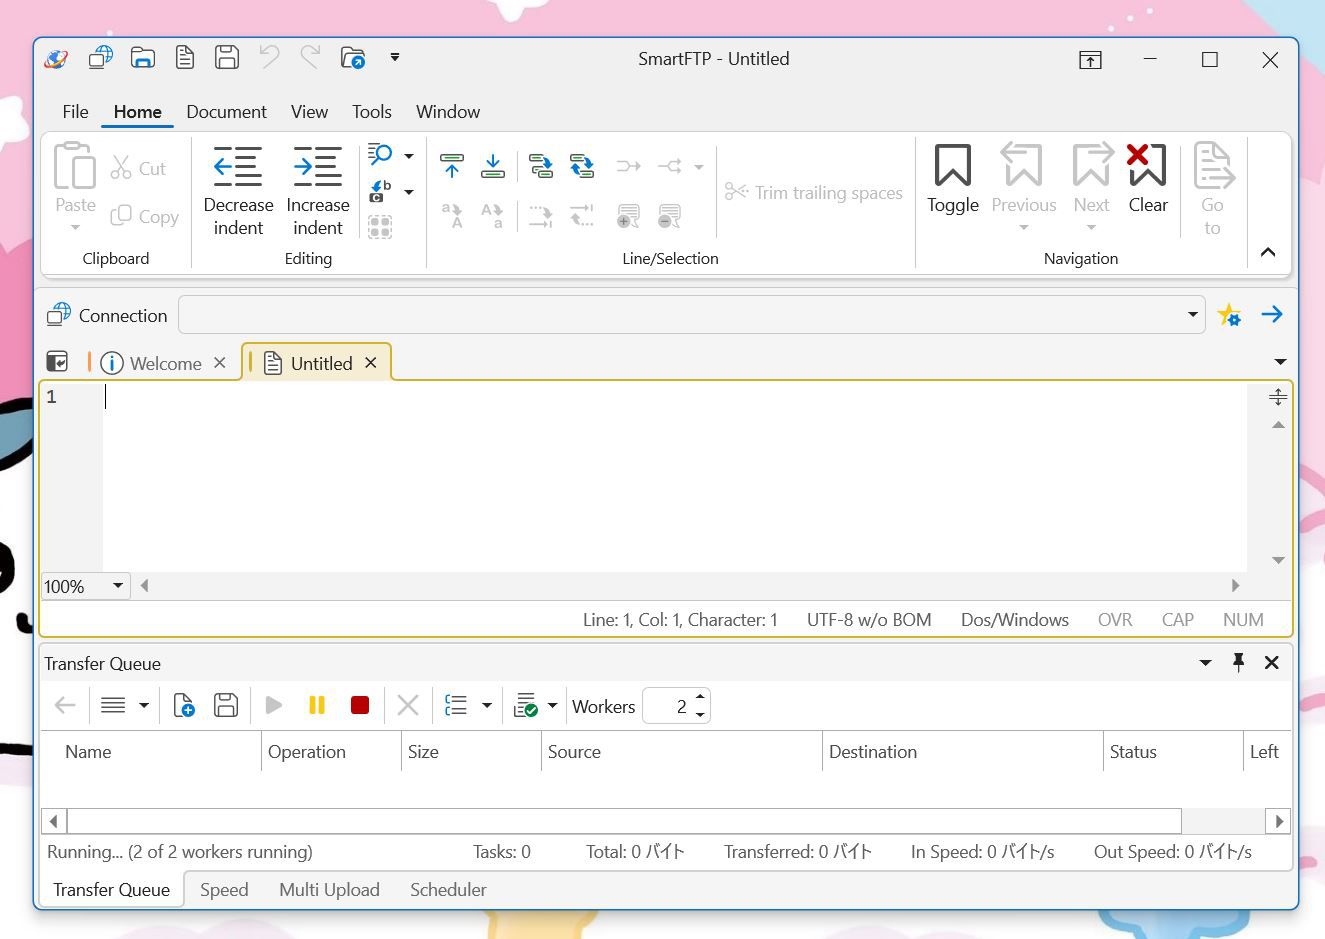This screenshot has width=1325, height=939.
Task: Move line up icon in Line/Selection
Action: coord(452,166)
